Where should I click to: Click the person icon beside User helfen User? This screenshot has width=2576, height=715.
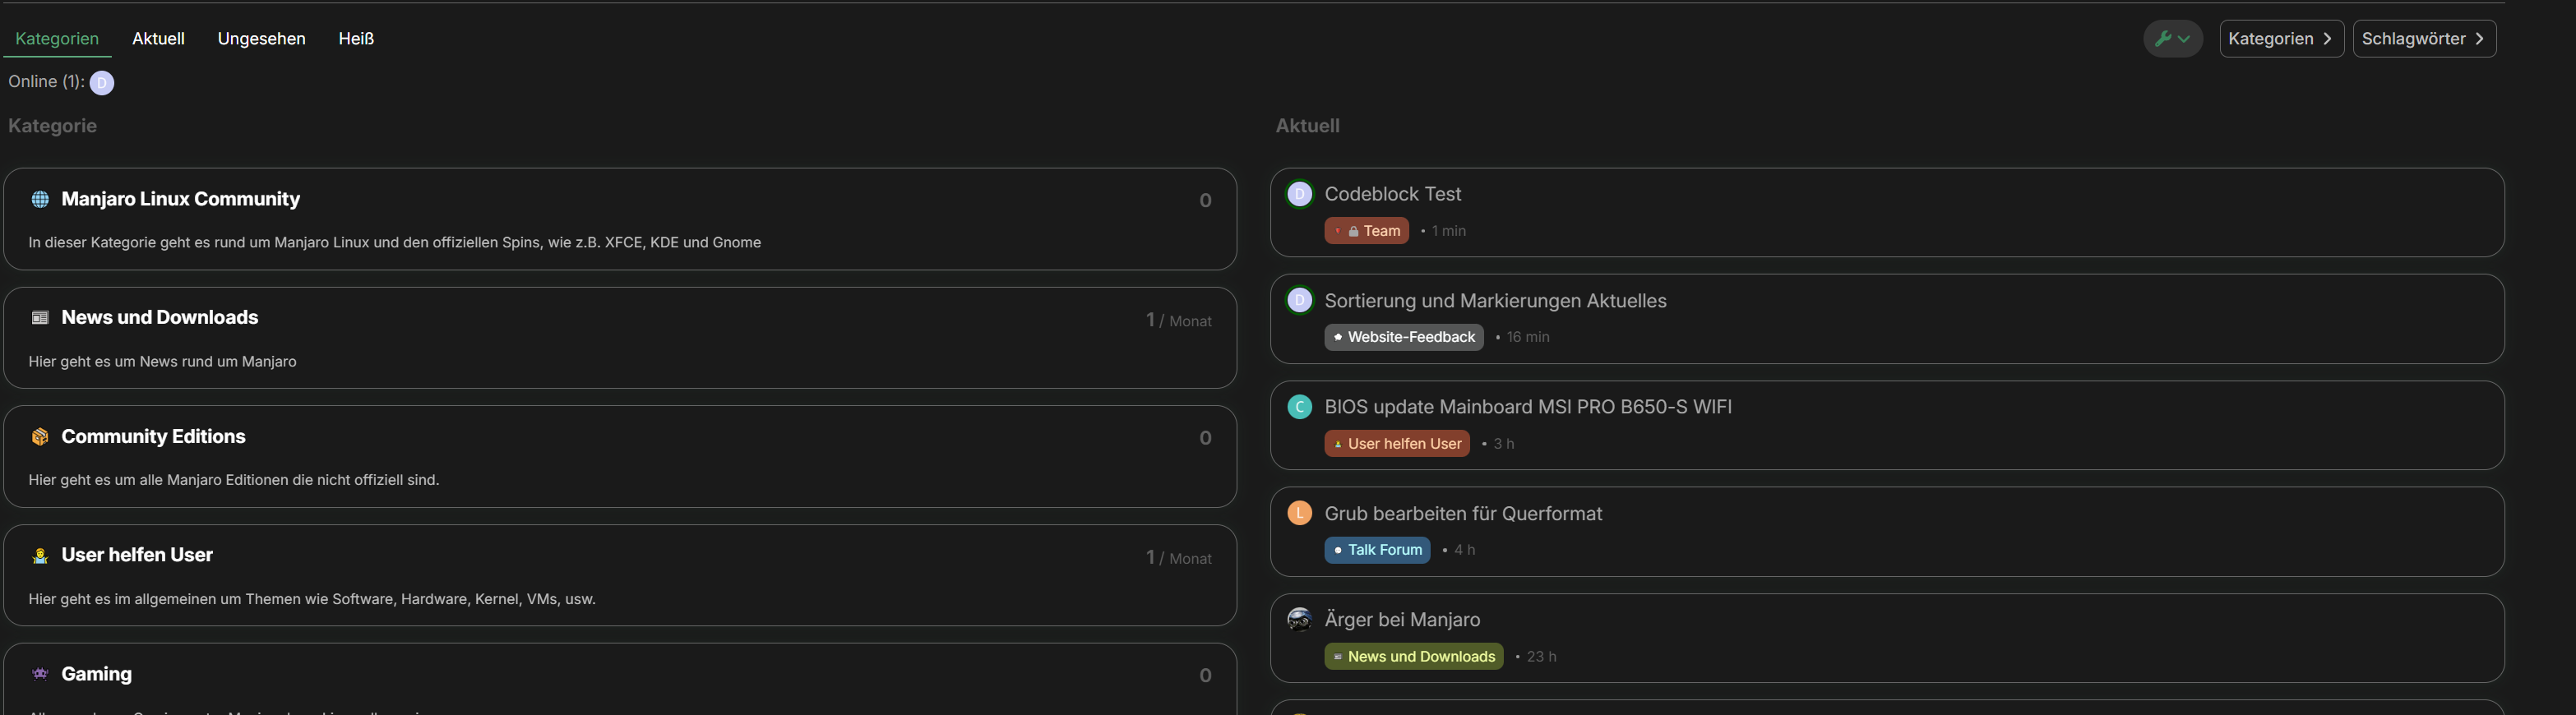point(40,556)
